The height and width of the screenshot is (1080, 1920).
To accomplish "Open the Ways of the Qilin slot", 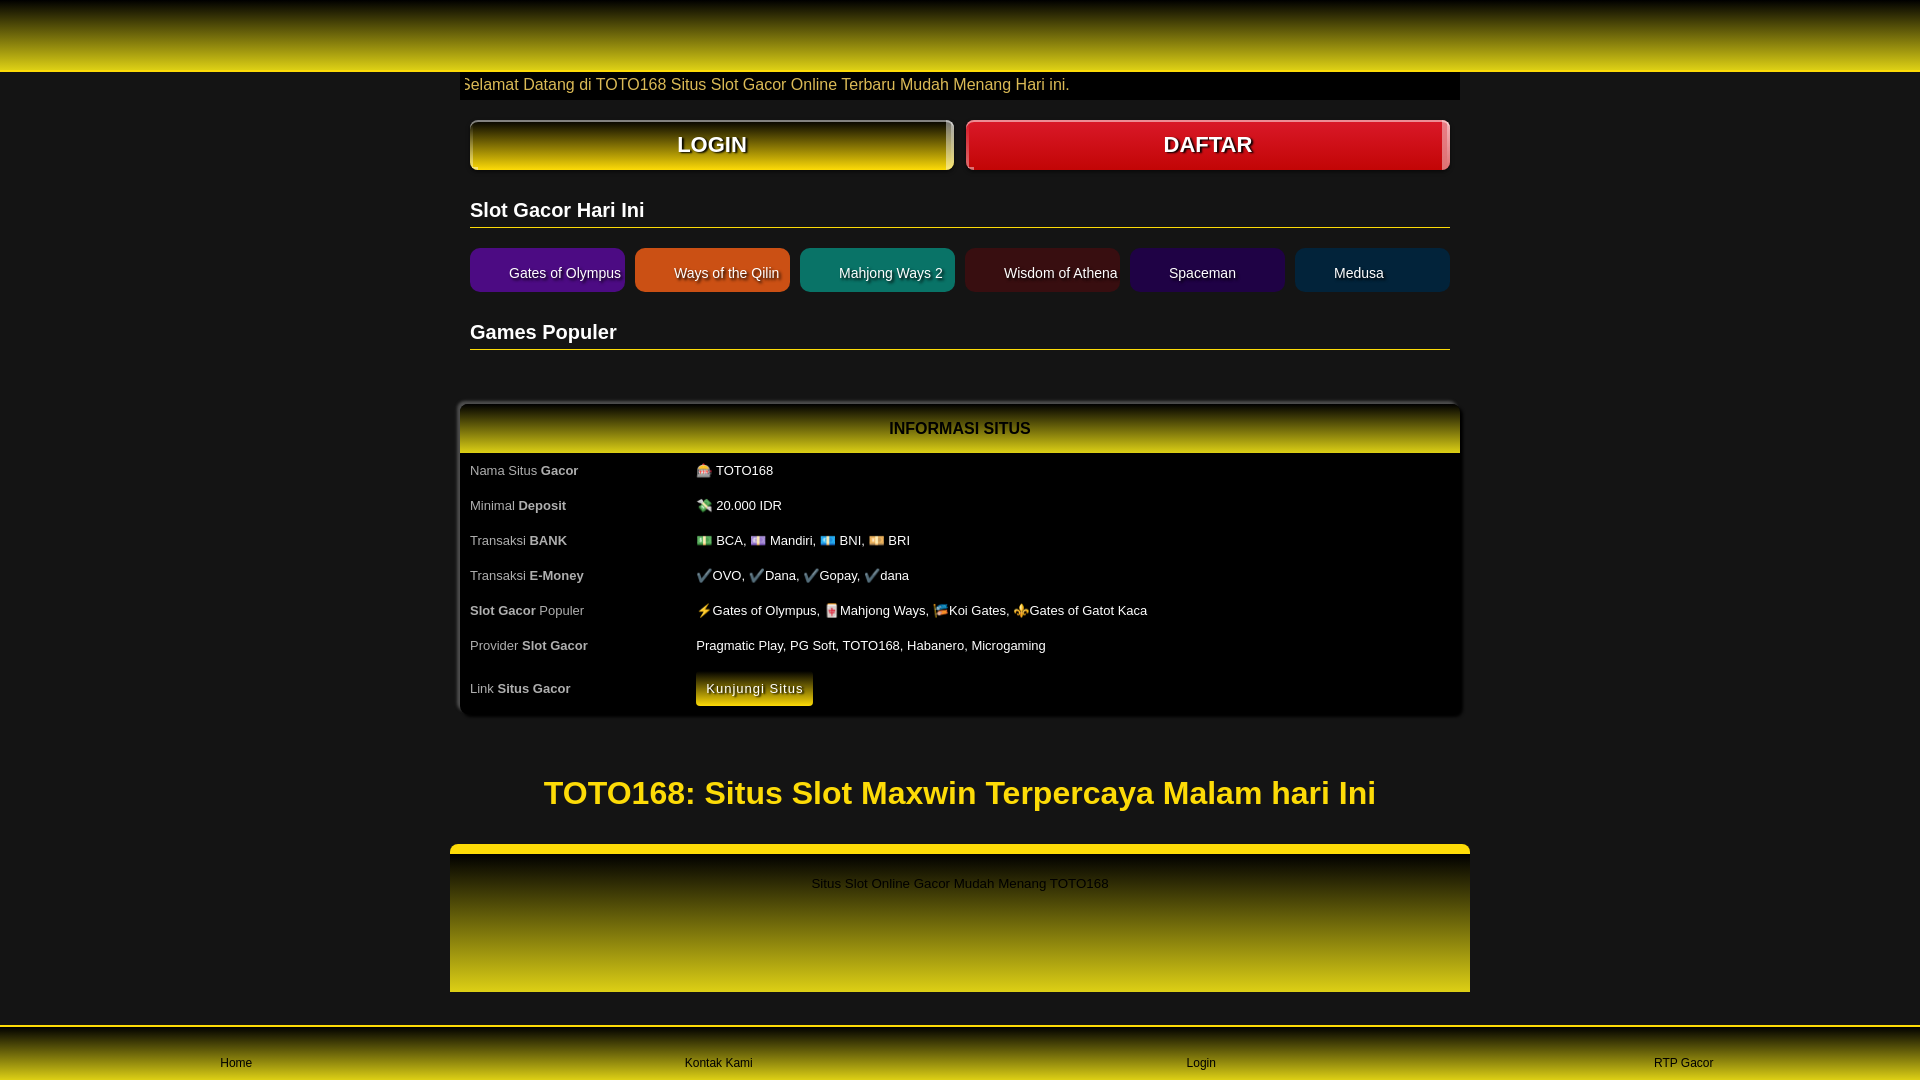I will (x=712, y=270).
